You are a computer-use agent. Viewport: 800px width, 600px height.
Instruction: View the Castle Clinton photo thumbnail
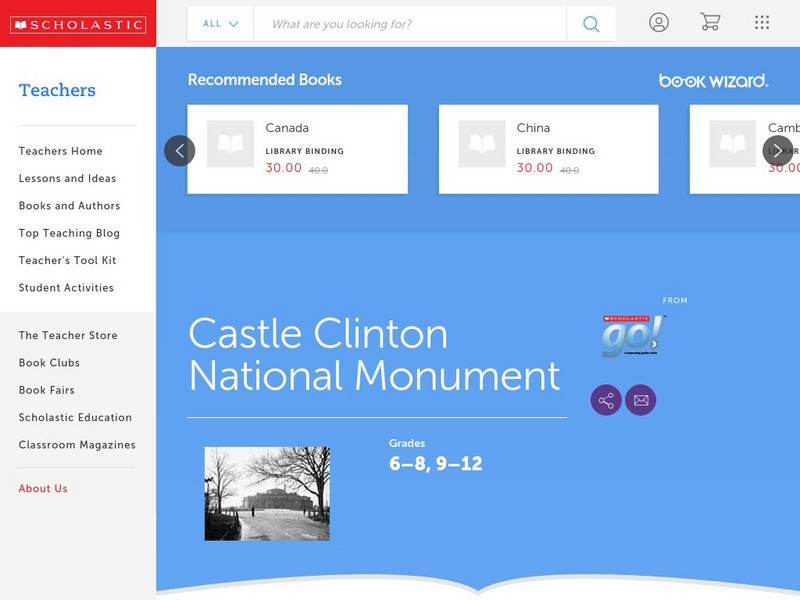[x=266, y=493]
